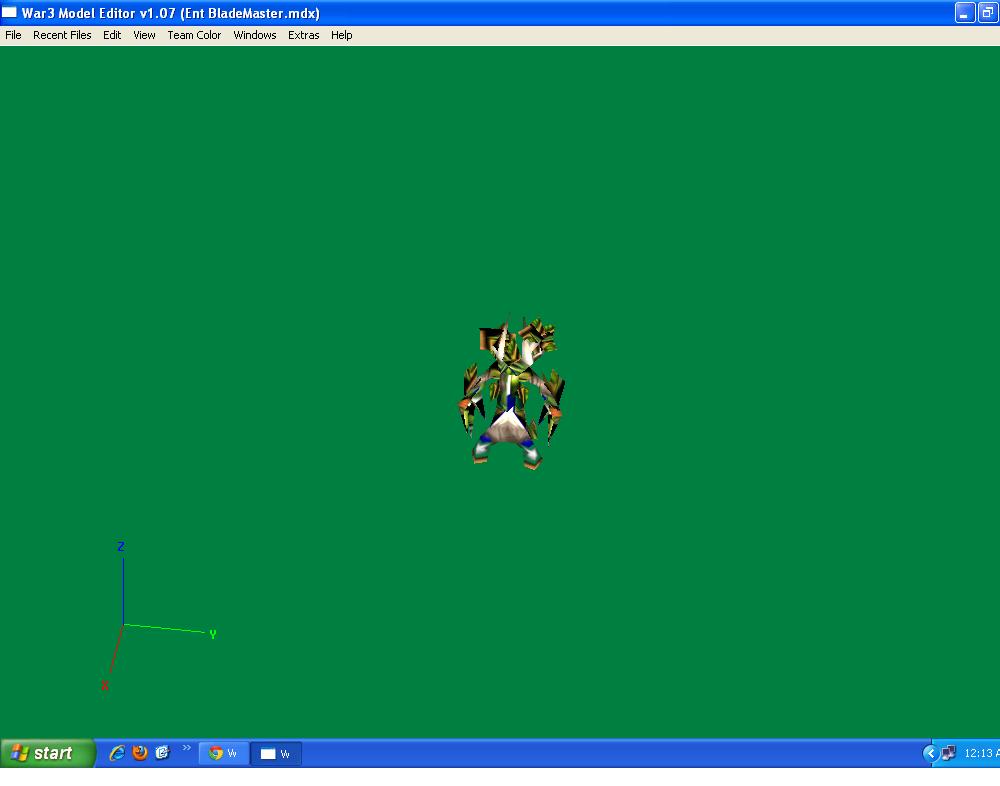Open the Edit menu

(x=112, y=35)
